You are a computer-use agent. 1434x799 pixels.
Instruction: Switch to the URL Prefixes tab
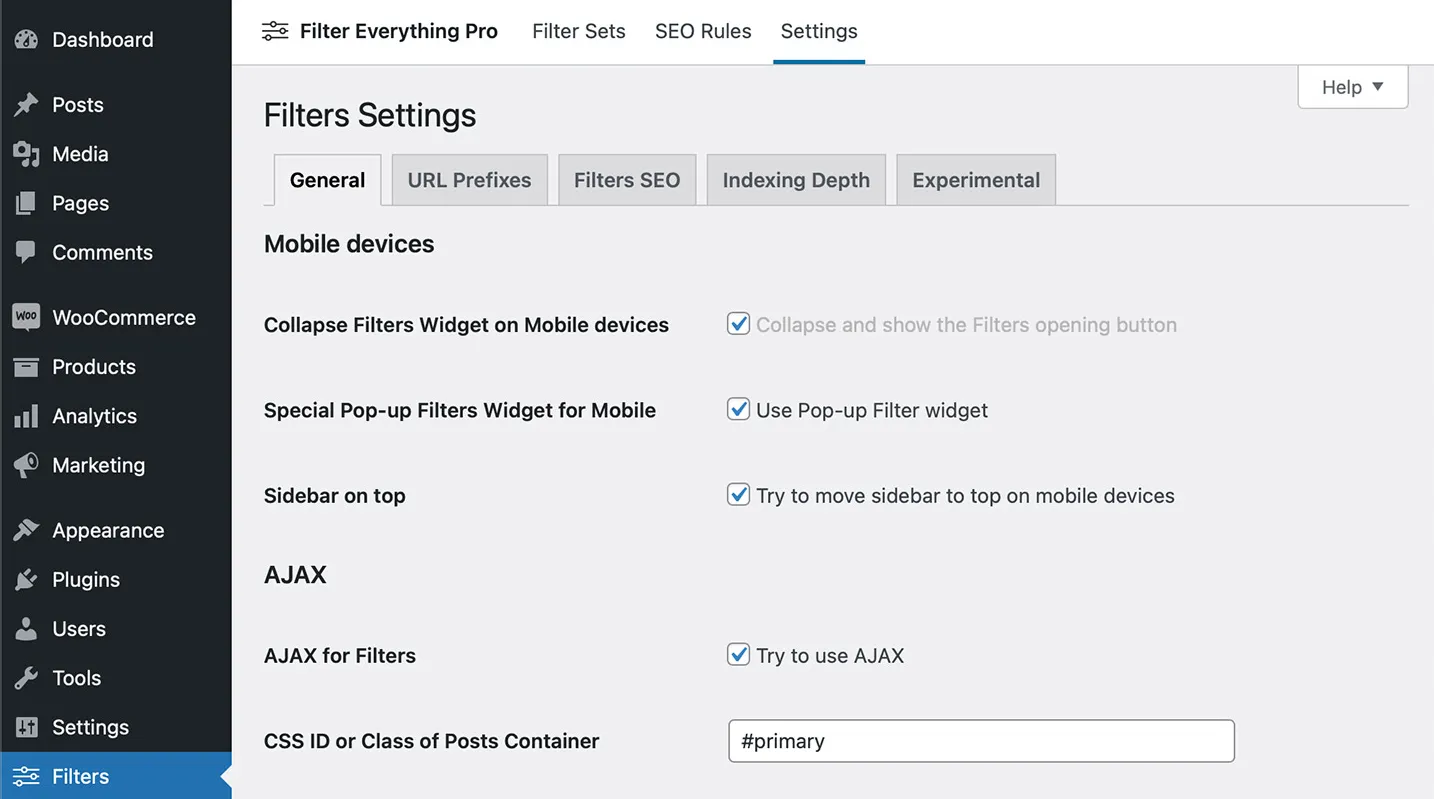469,180
